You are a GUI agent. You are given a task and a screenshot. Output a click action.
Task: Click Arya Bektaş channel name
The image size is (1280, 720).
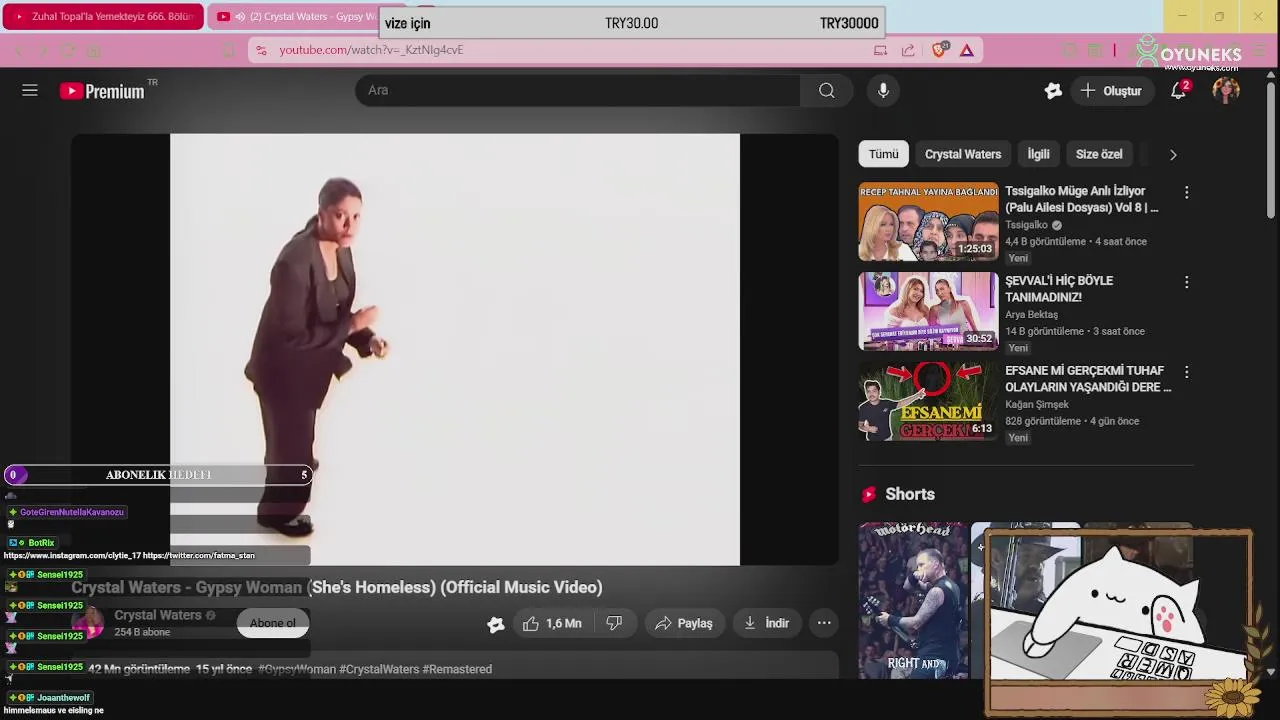coord(1031,315)
